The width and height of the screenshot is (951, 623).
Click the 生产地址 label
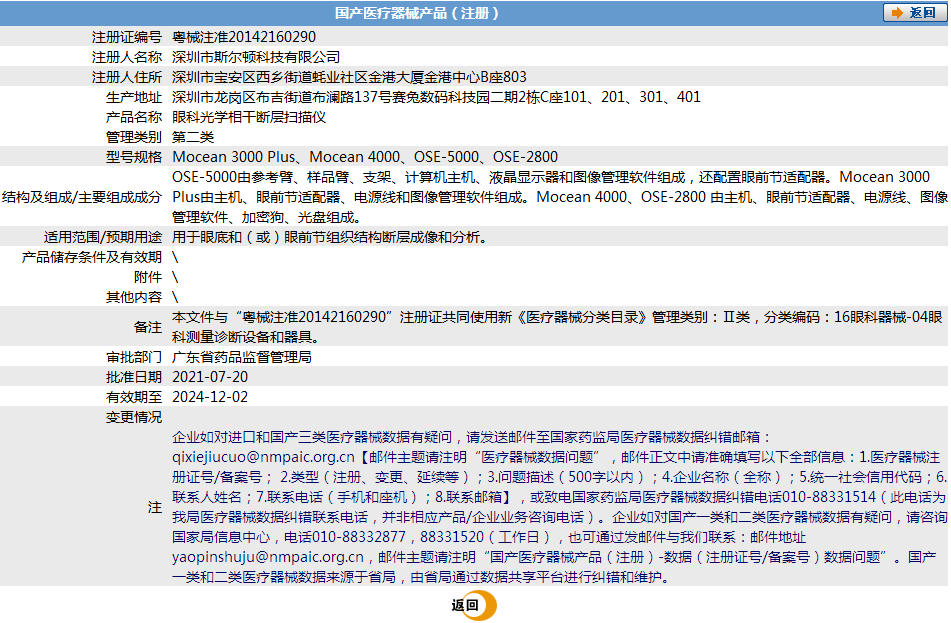[x=134, y=97]
